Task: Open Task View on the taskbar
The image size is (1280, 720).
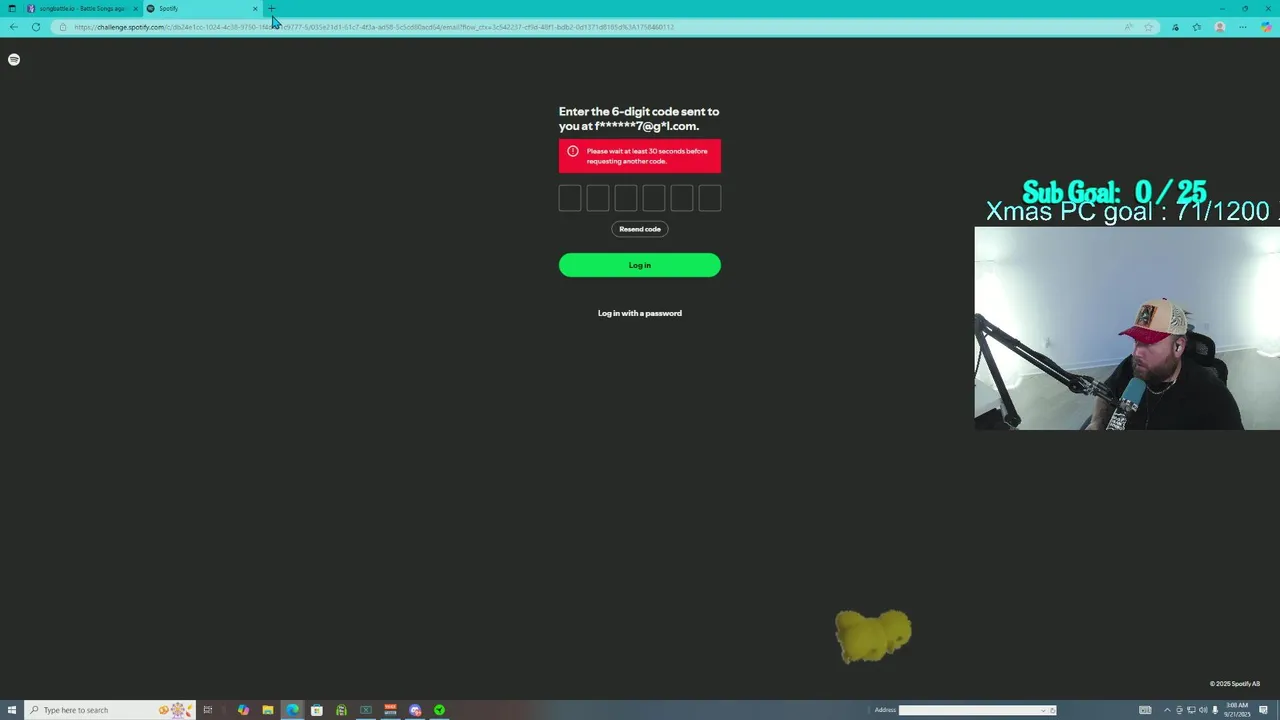Action: coord(208,710)
